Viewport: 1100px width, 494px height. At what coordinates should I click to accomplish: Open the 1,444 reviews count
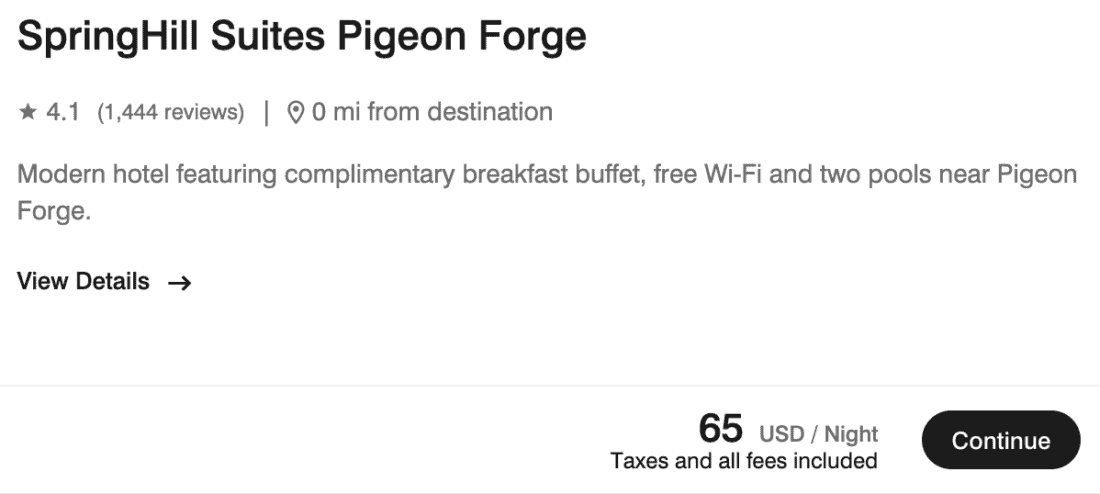[x=170, y=113]
